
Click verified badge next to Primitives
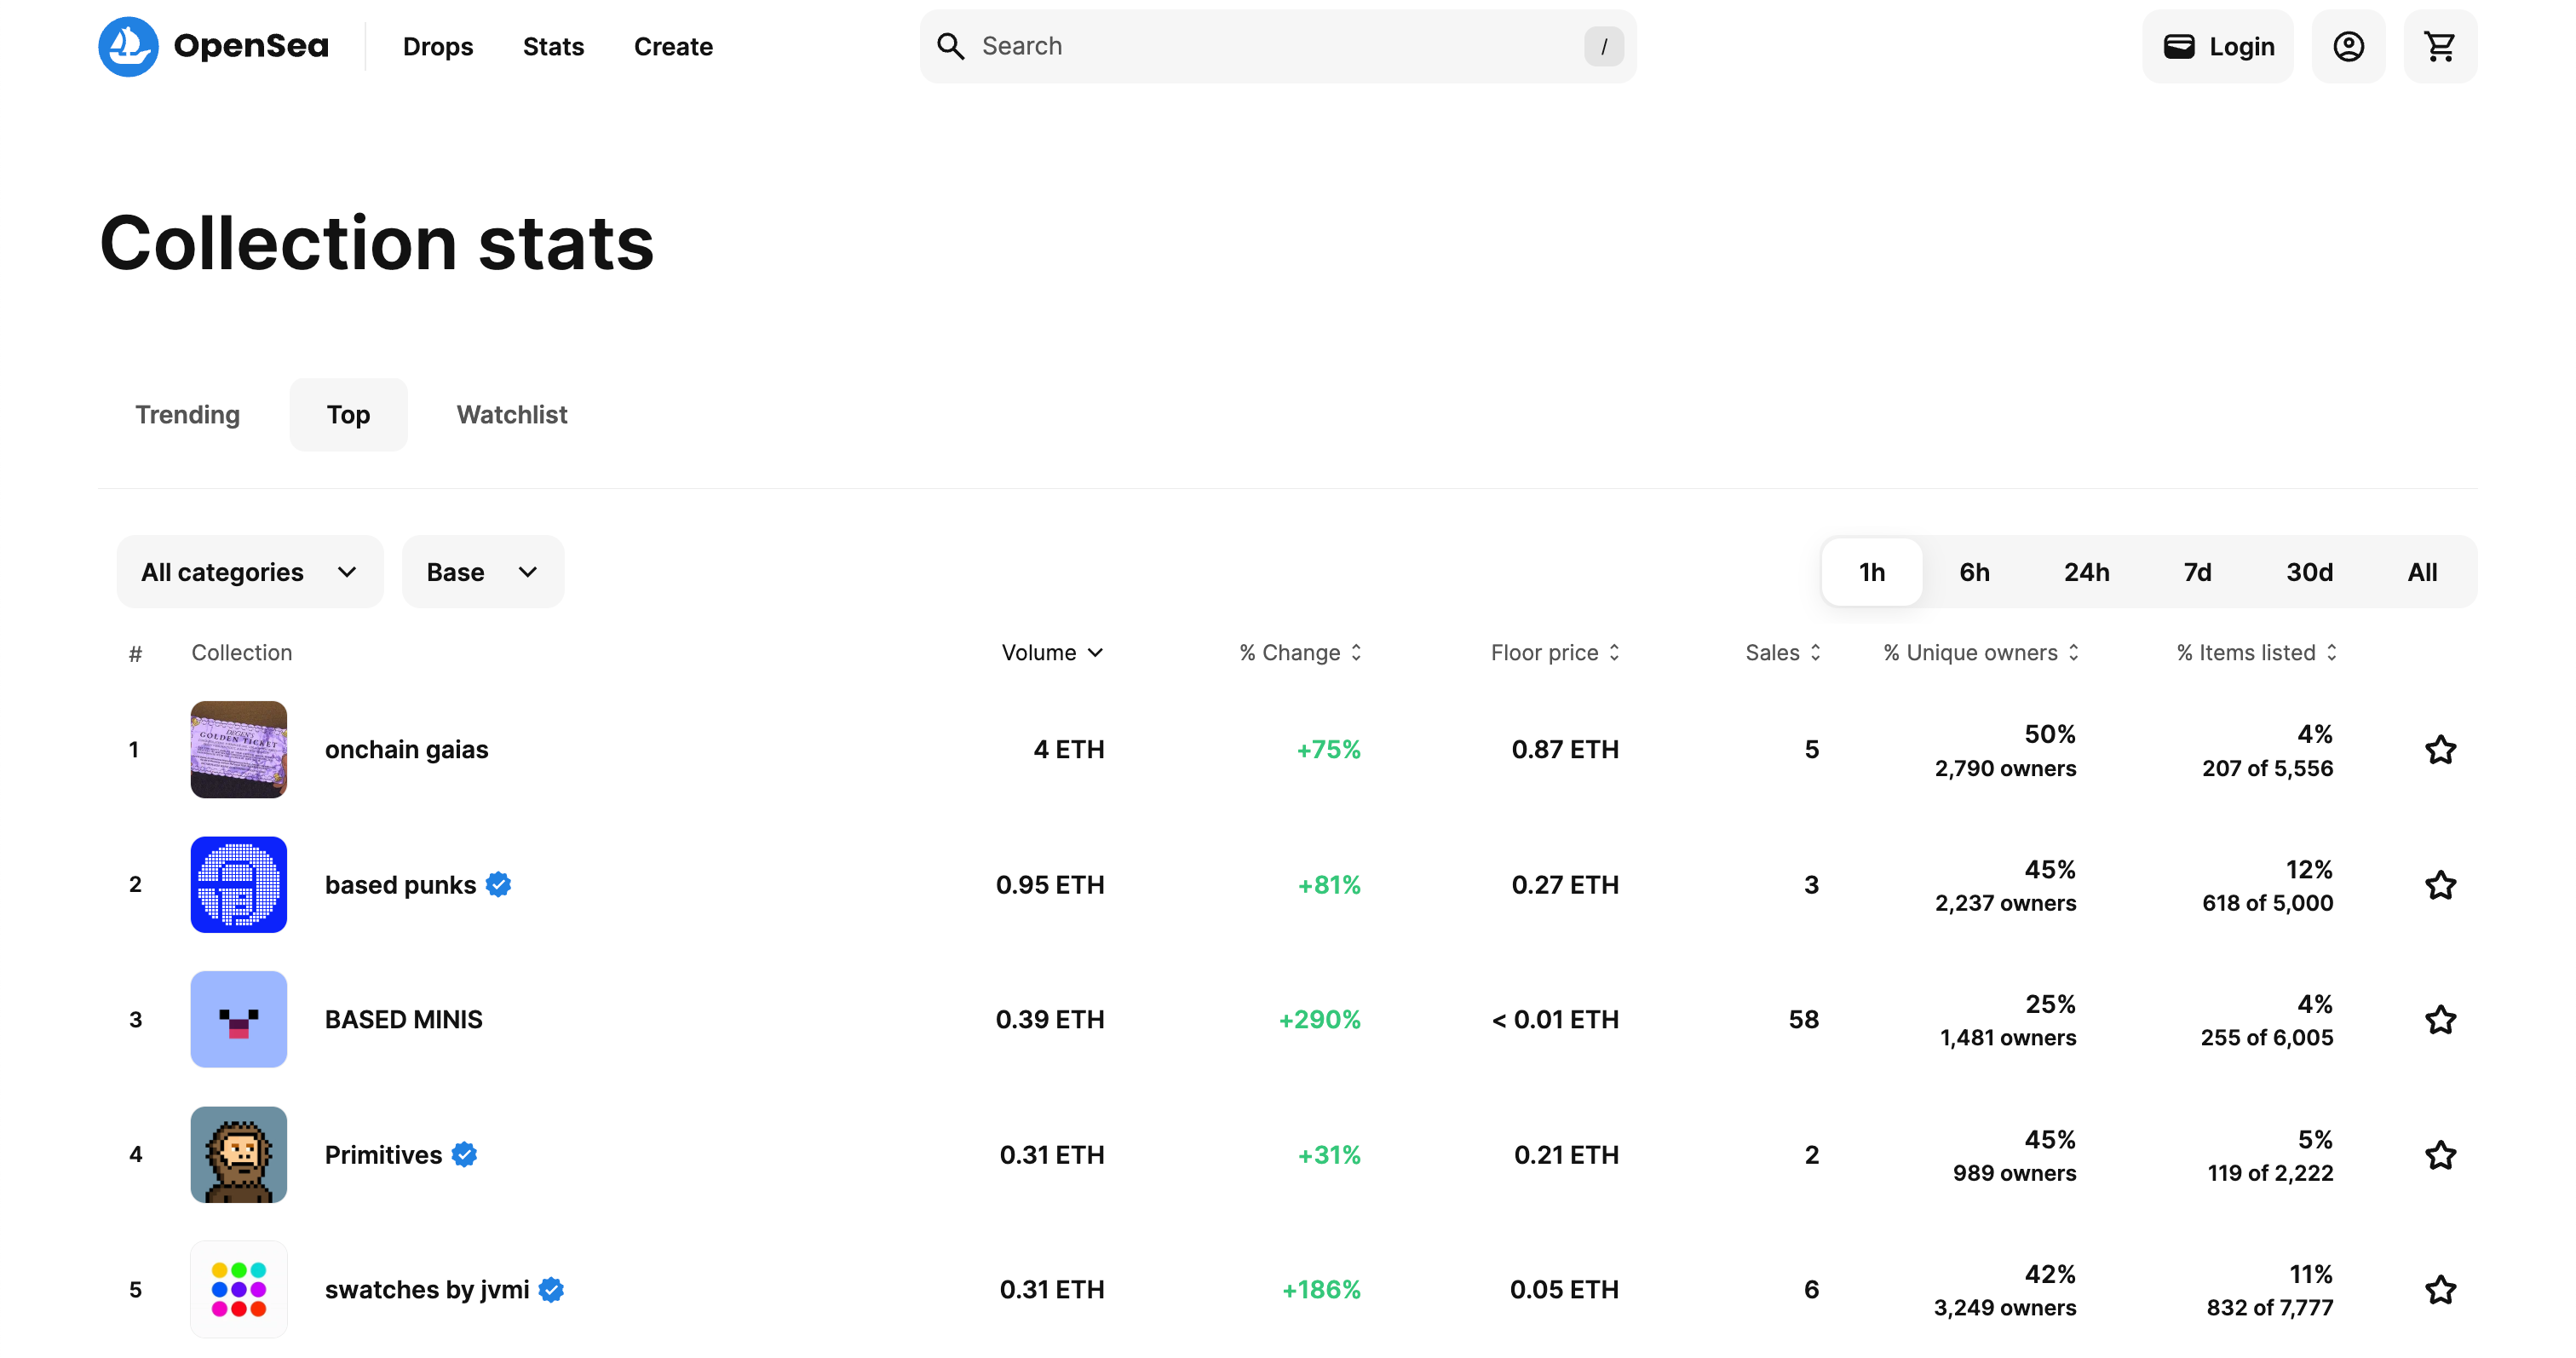pyautogui.click(x=464, y=1155)
